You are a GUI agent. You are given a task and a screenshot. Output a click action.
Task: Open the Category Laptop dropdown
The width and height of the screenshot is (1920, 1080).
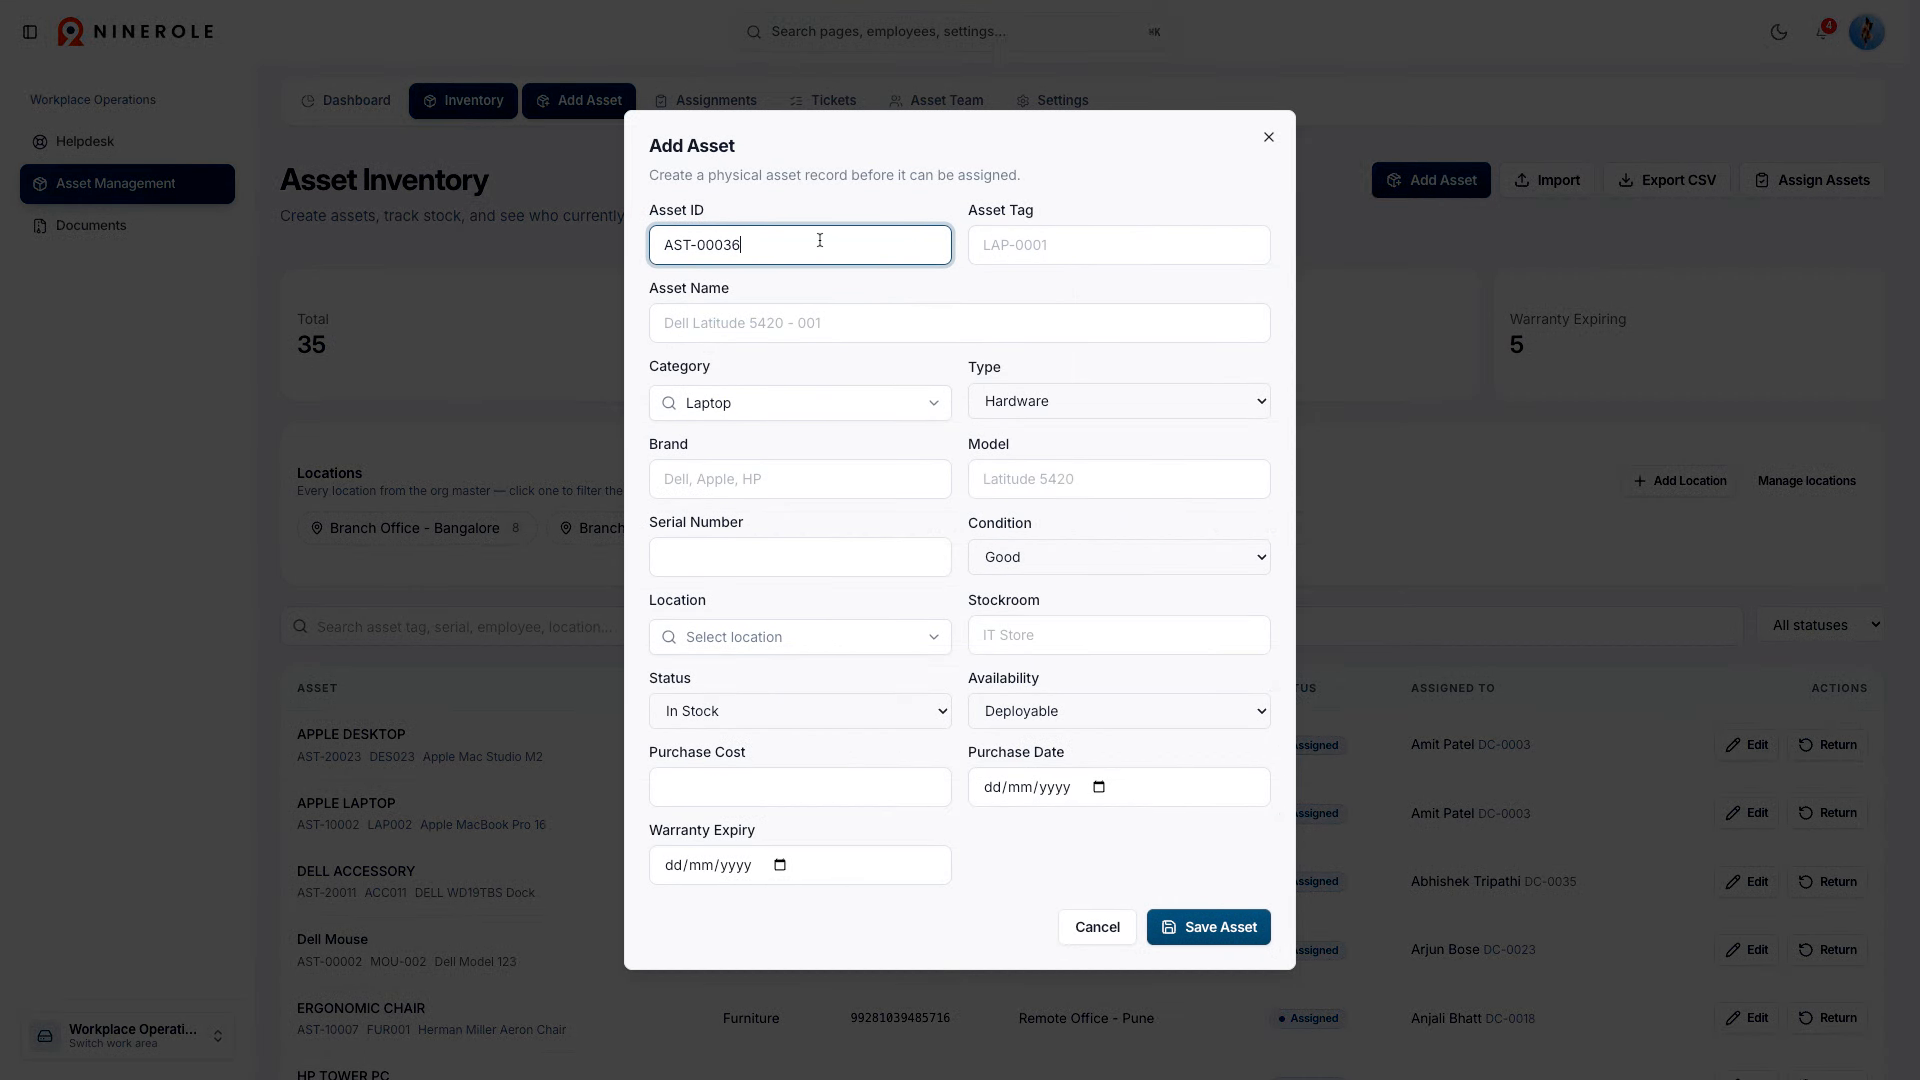coord(800,403)
